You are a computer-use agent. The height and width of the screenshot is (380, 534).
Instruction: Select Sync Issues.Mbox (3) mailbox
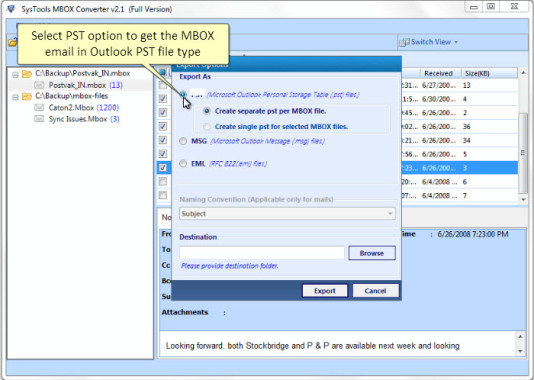tap(84, 119)
